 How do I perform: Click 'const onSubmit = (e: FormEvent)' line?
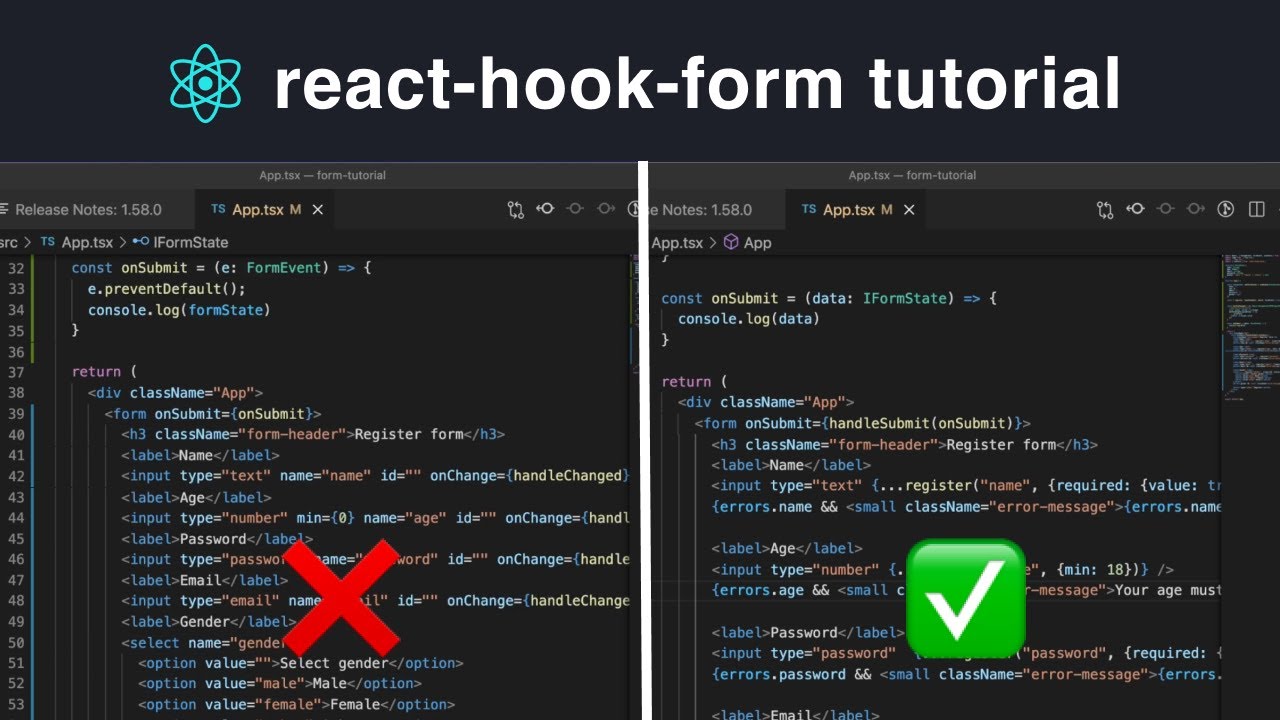pyautogui.click(x=221, y=268)
